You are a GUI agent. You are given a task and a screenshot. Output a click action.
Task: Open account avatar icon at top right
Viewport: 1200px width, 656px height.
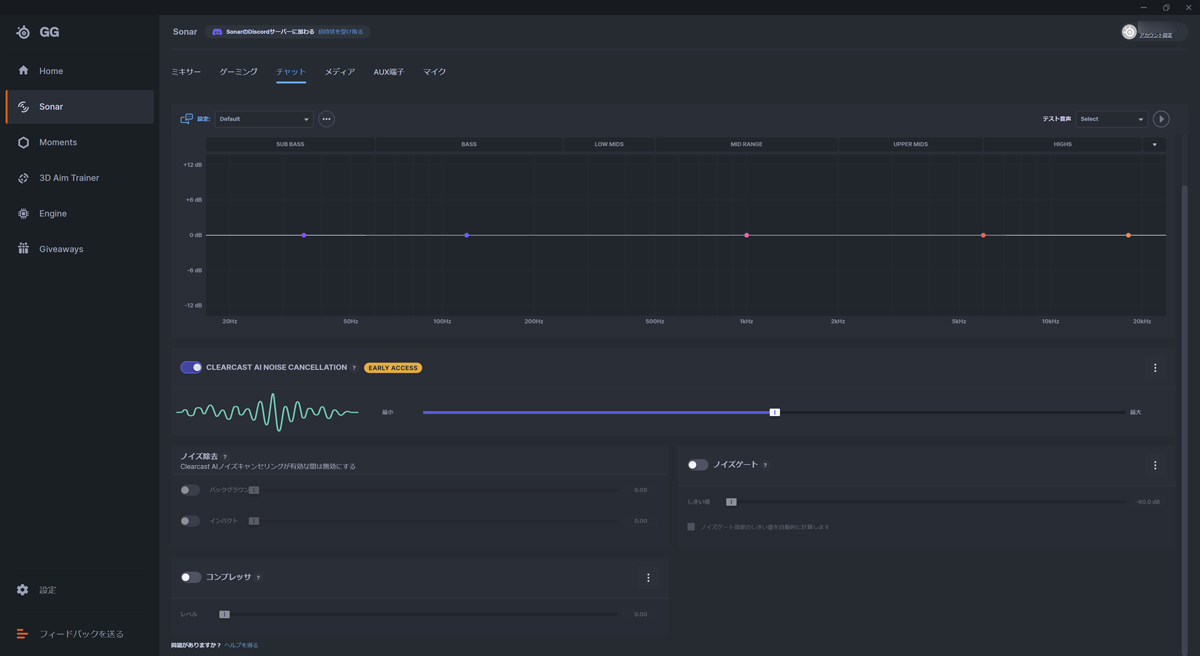pyautogui.click(x=1129, y=32)
